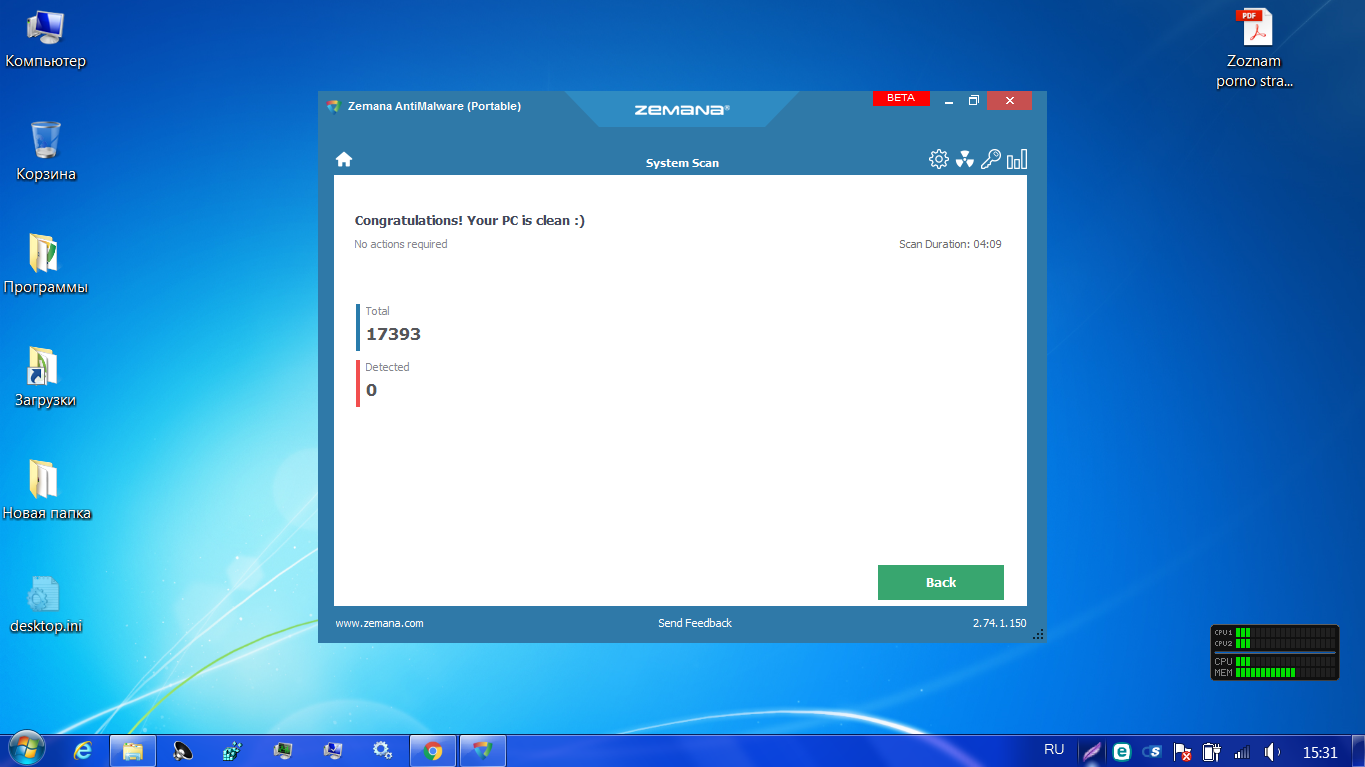Click the Total value 17393
The height and width of the screenshot is (767, 1365).
[393, 334]
